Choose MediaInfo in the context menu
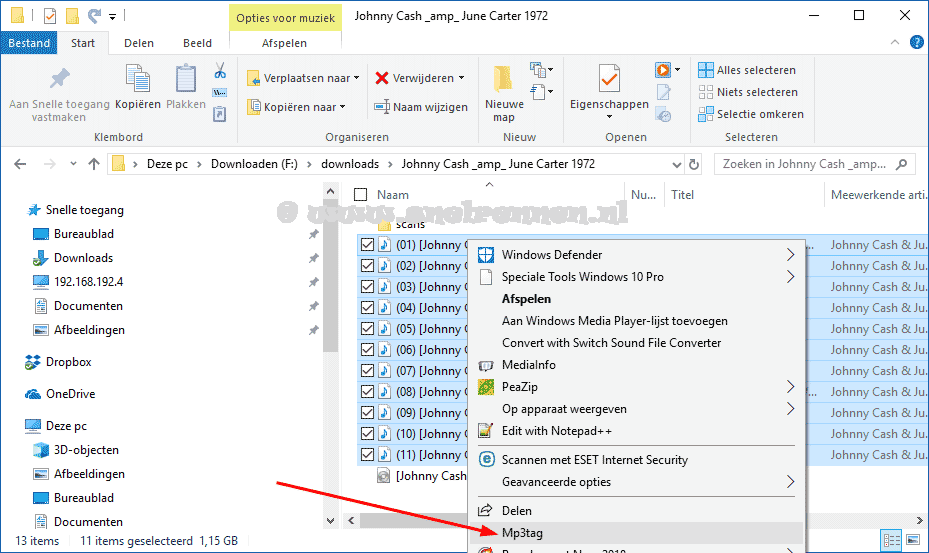 [x=636, y=365]
